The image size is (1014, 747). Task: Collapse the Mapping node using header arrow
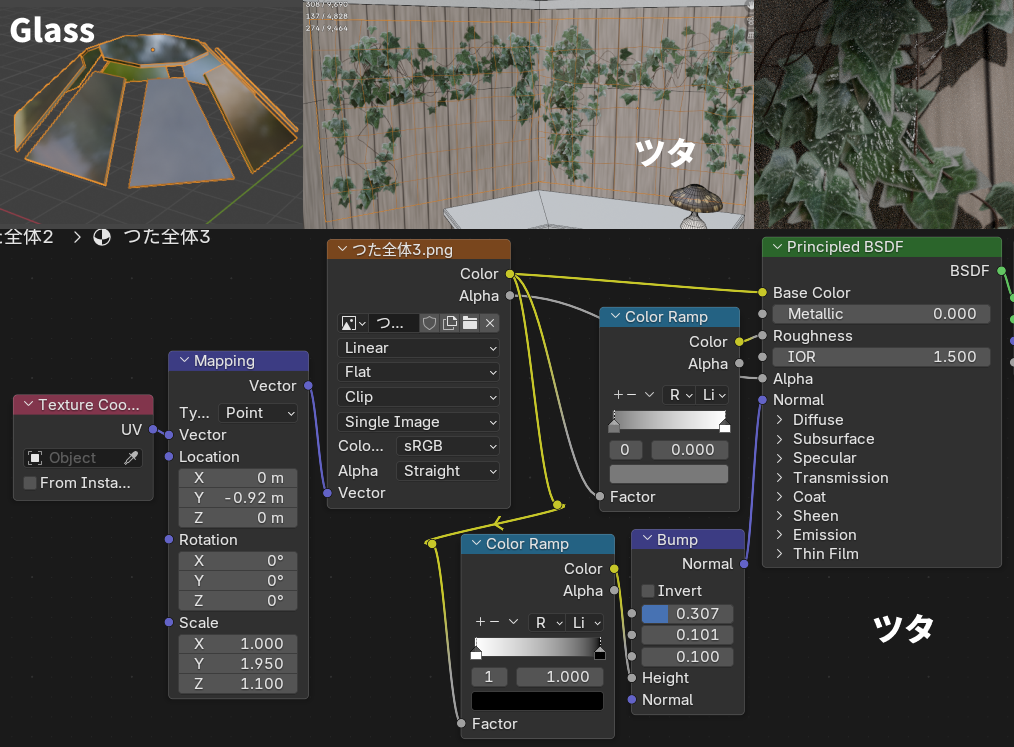coord(184,361)
